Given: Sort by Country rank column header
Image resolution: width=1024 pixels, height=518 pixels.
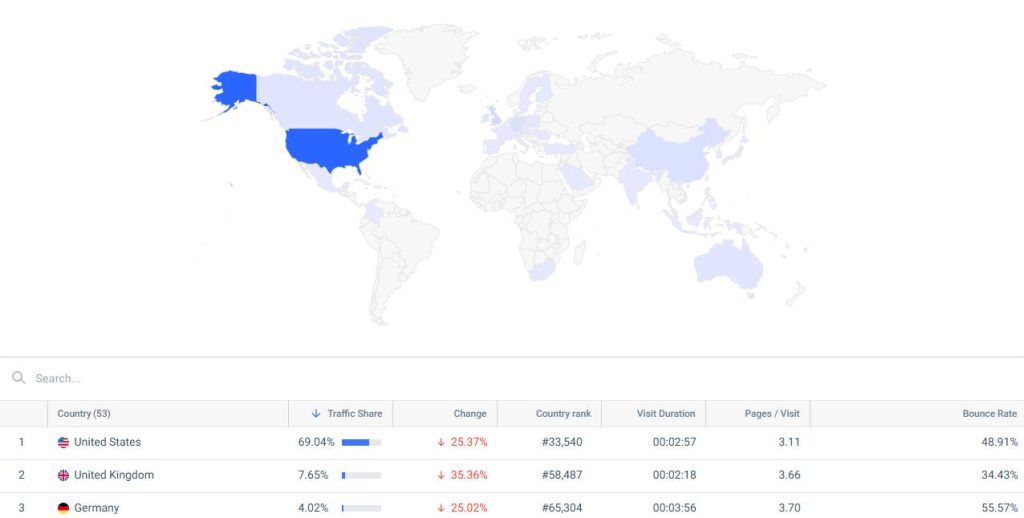Looking at the screenshot, I should [563, 413].
